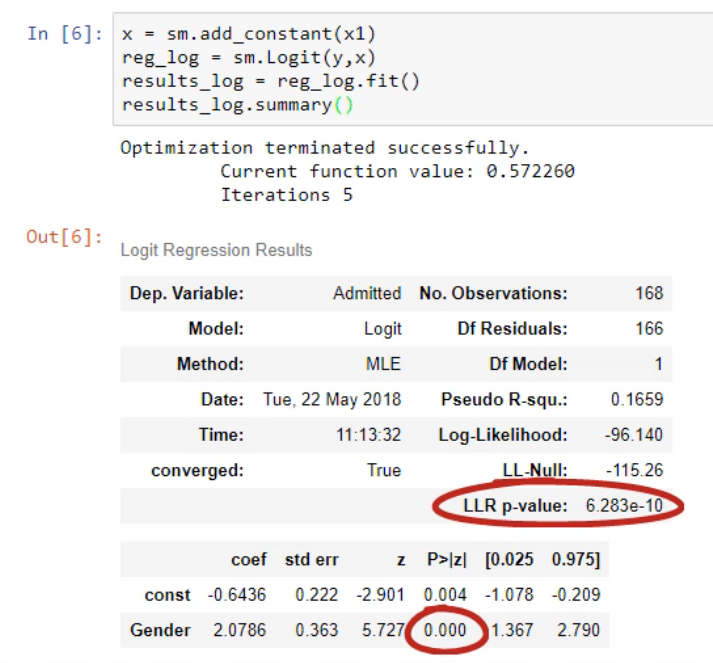The height and width of the screenshot is (663, 713).
Task: Click the converged value True
Action: (x=383, y=470)
